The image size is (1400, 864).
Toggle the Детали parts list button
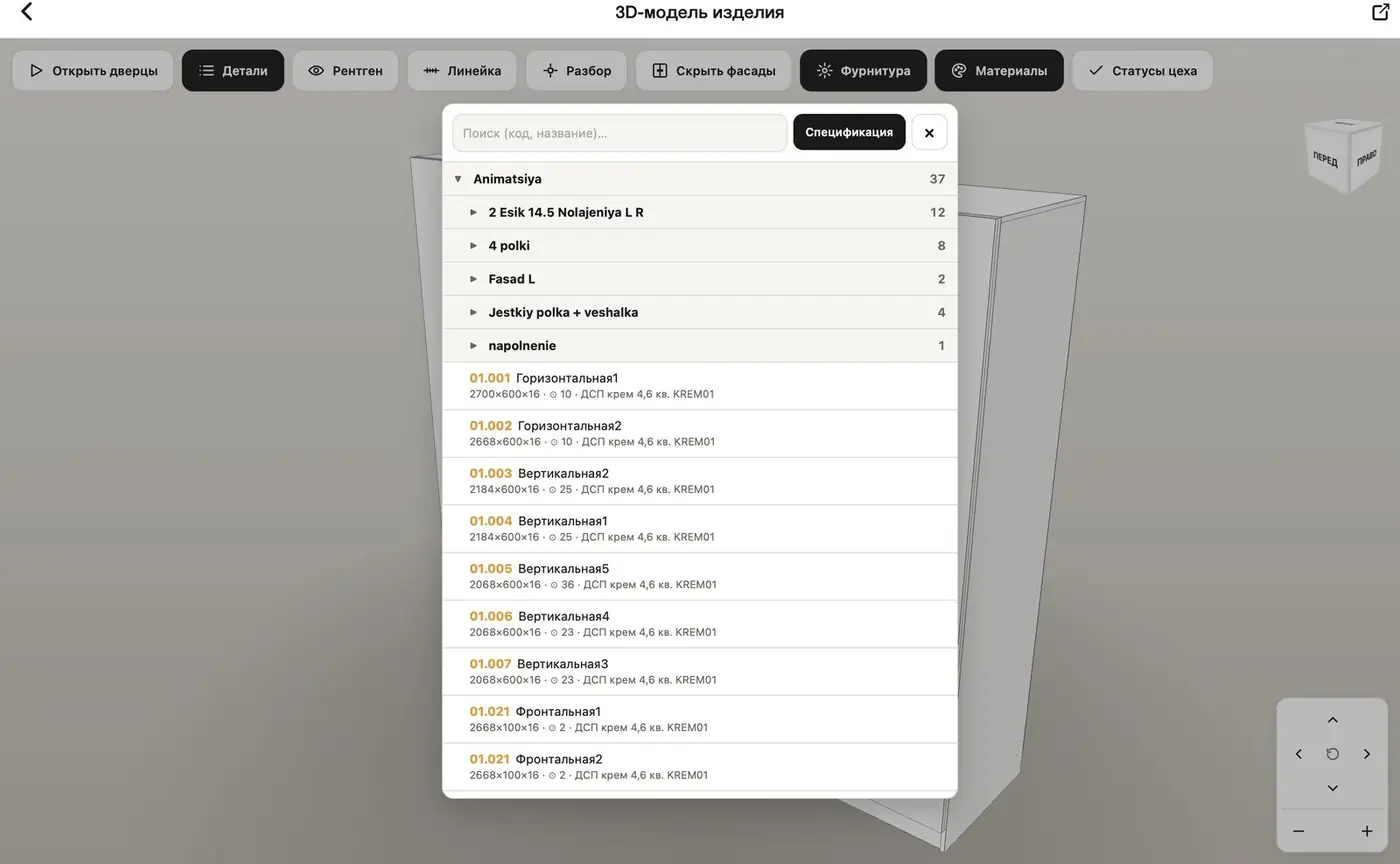pyautogui.click(x=233, y=71)
